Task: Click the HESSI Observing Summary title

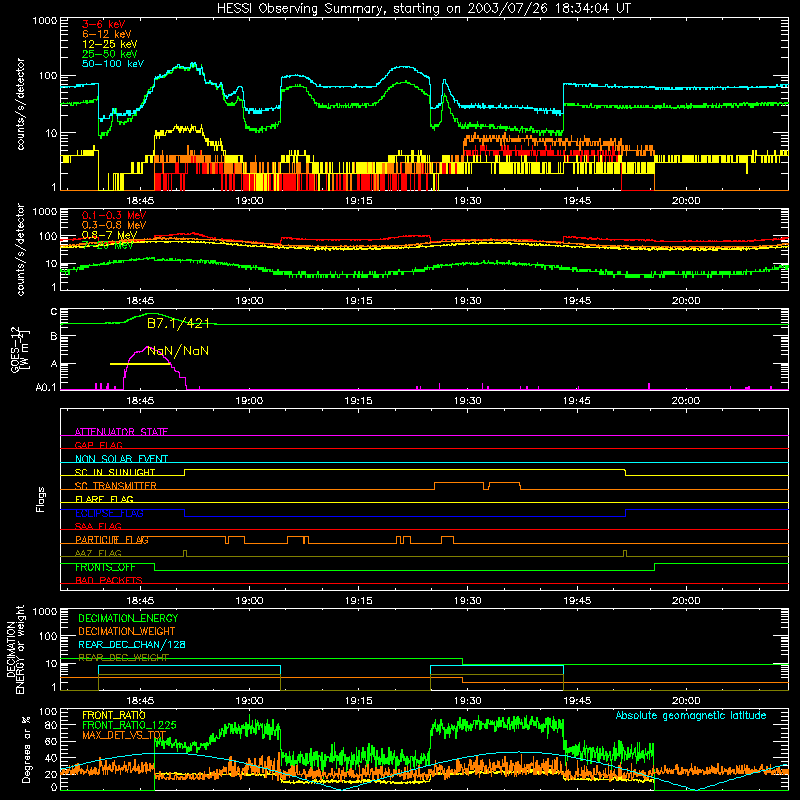Action: pos(423,8)
